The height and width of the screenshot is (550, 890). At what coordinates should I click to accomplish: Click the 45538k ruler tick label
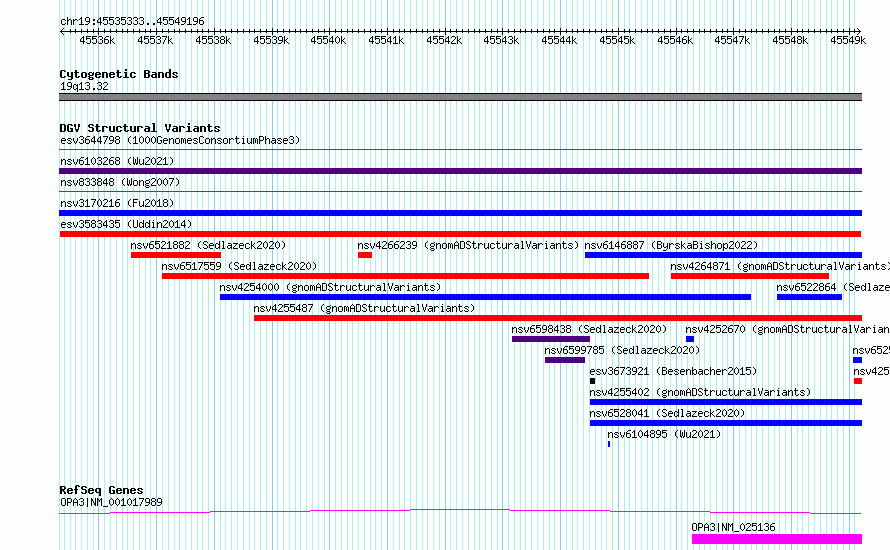click(x=213, y=40)
